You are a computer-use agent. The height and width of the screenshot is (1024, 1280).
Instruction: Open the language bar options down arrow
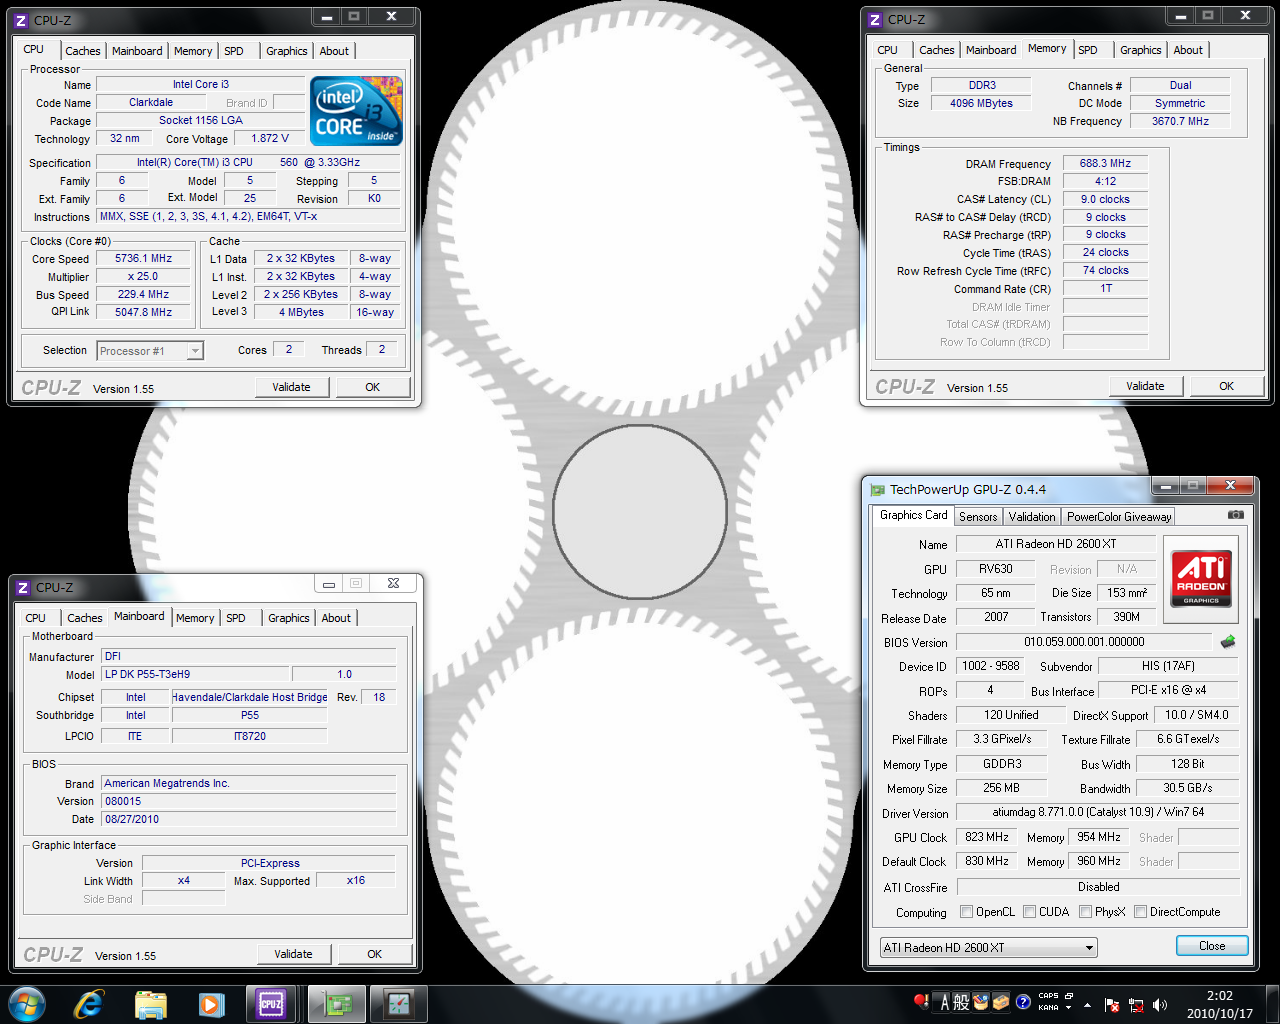(x=1069, y=1008)
